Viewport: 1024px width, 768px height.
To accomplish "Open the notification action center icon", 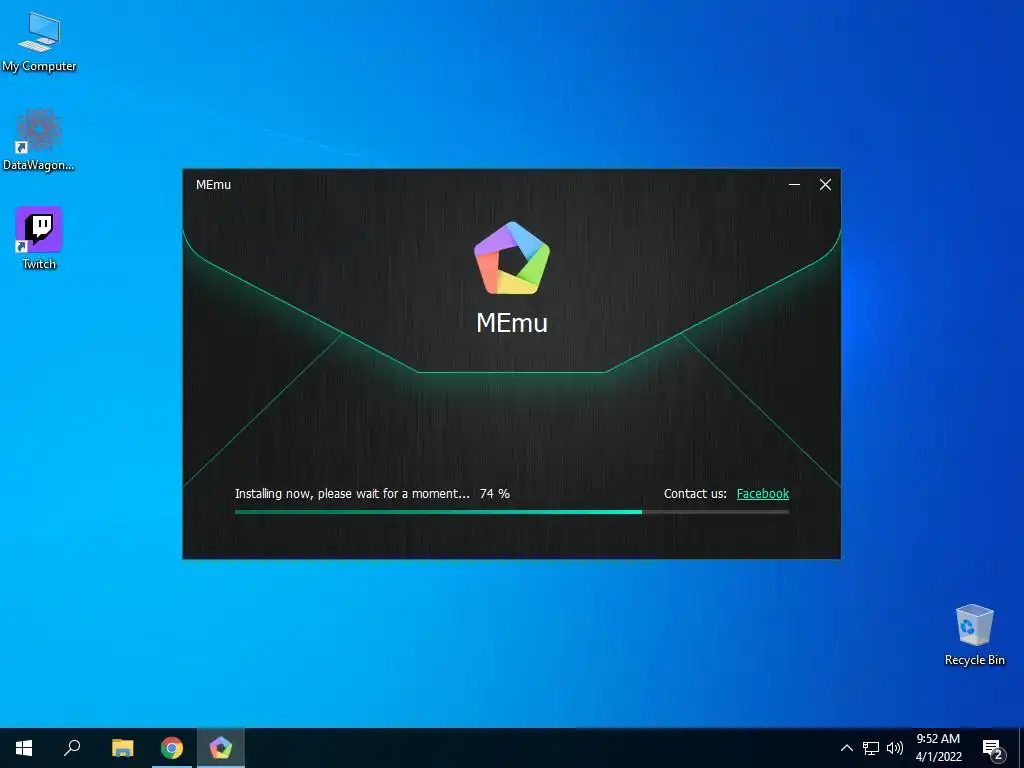I will [x=992, y=748].
